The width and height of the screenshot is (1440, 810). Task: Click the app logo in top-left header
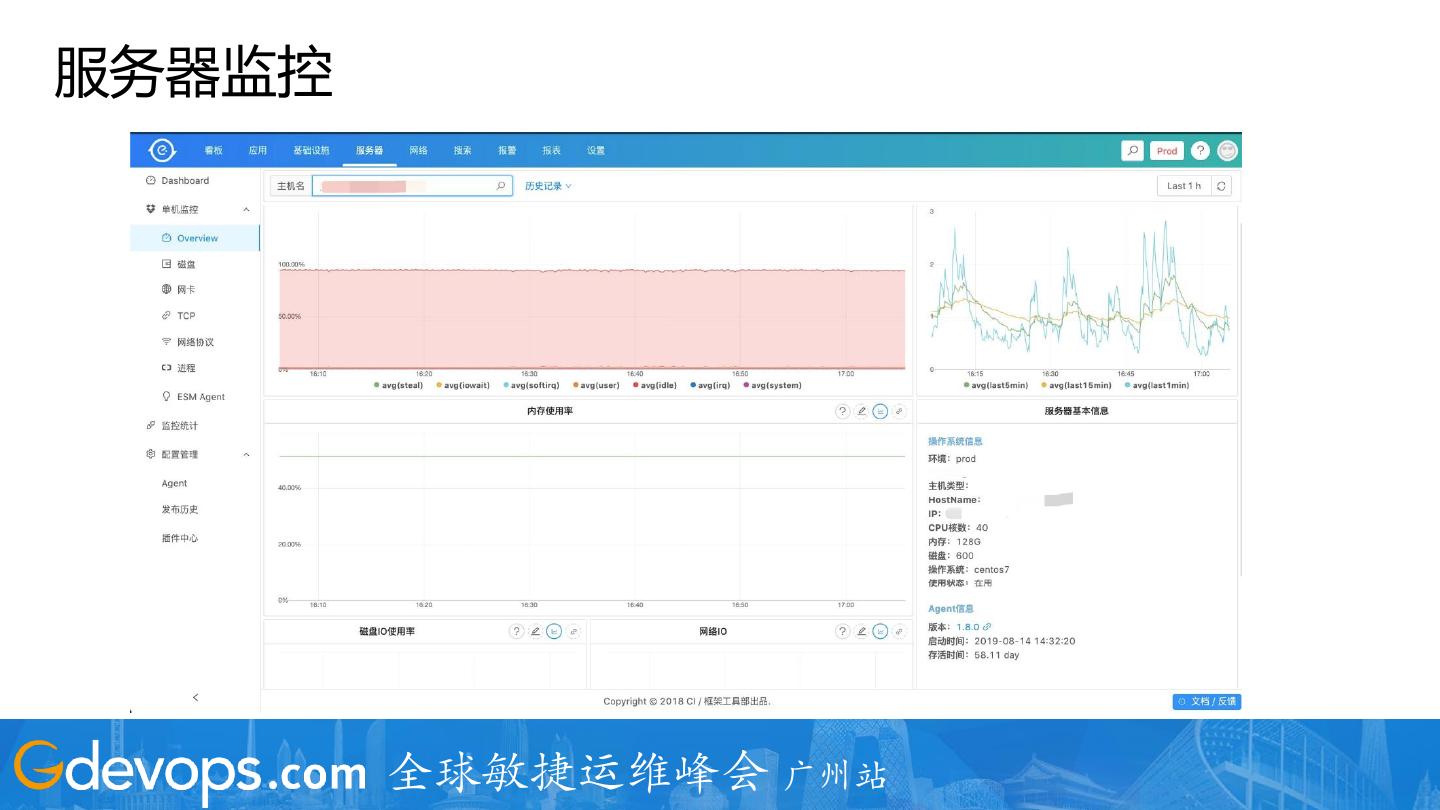tap(162, 151)
